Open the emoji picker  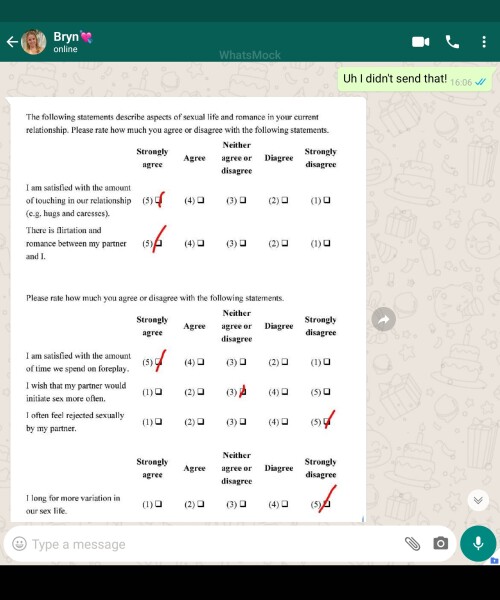click(x=19, y=543)
